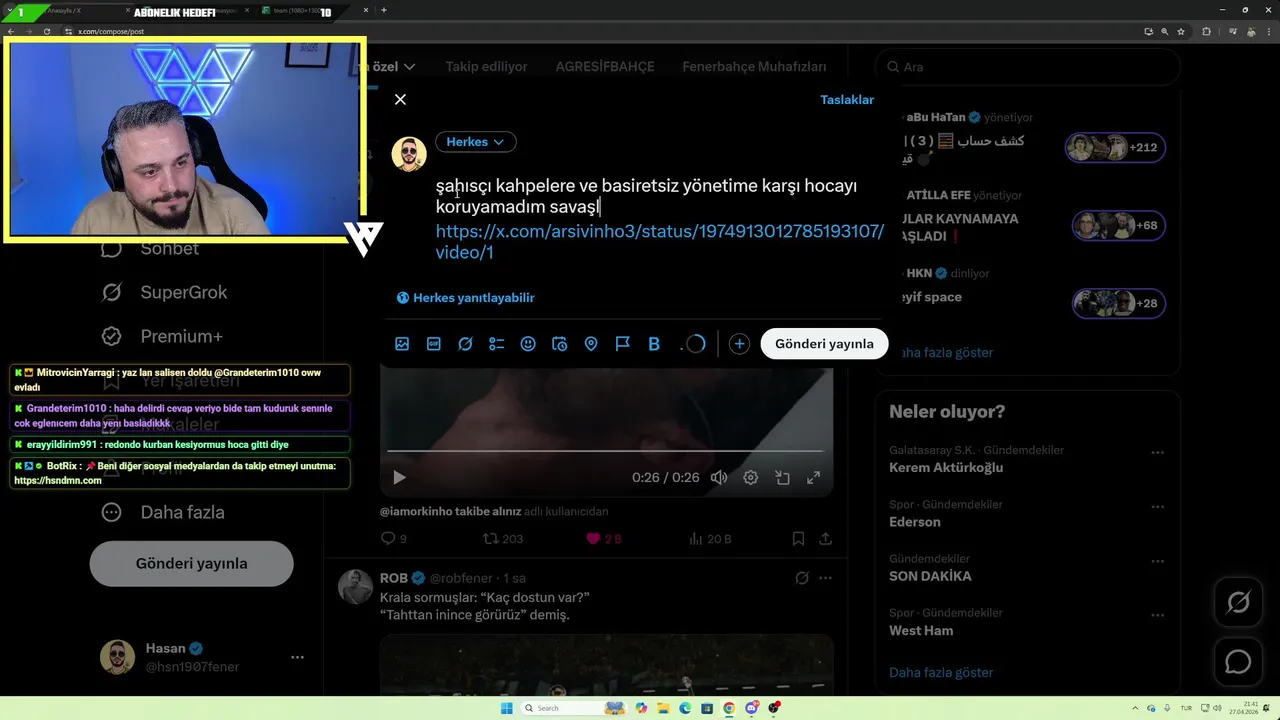Open the emoji picker
This screenshot has width=1280, height=720.
528,344
